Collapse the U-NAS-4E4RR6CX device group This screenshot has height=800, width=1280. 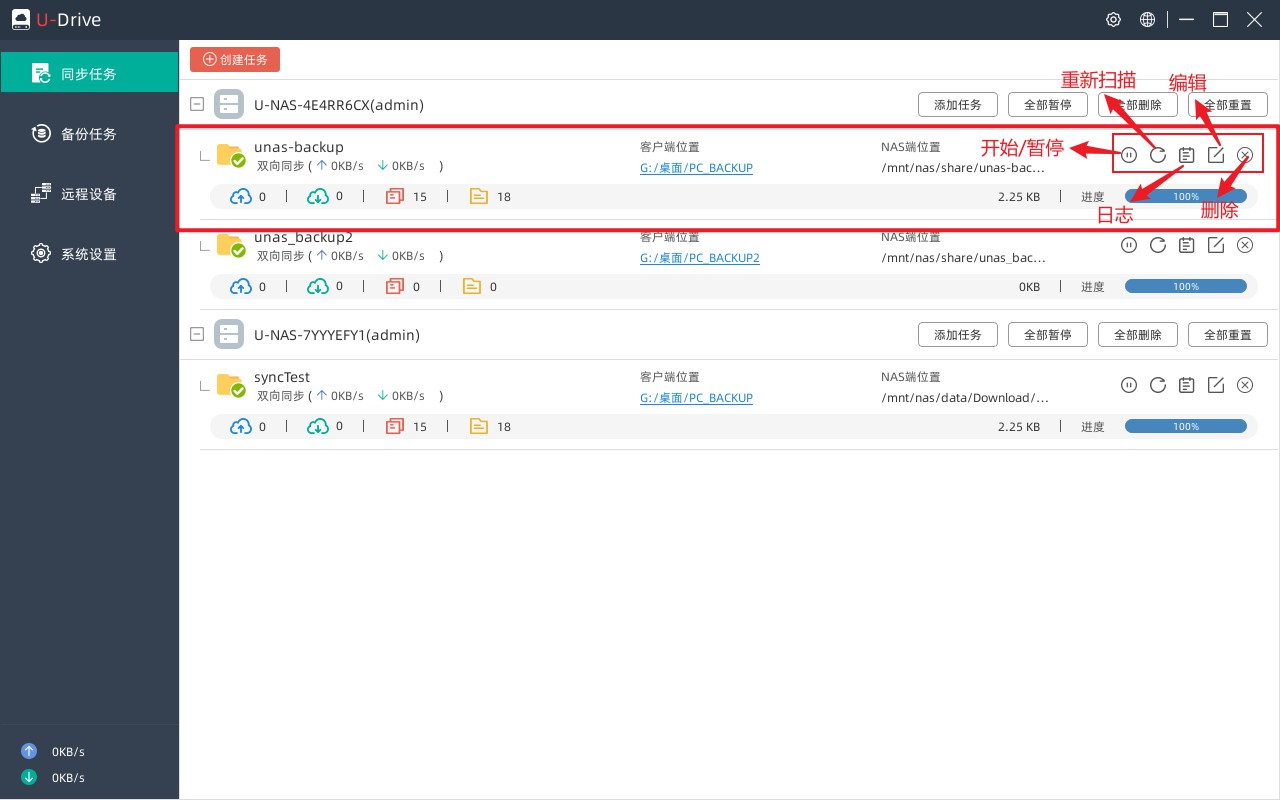pos(197,104)
